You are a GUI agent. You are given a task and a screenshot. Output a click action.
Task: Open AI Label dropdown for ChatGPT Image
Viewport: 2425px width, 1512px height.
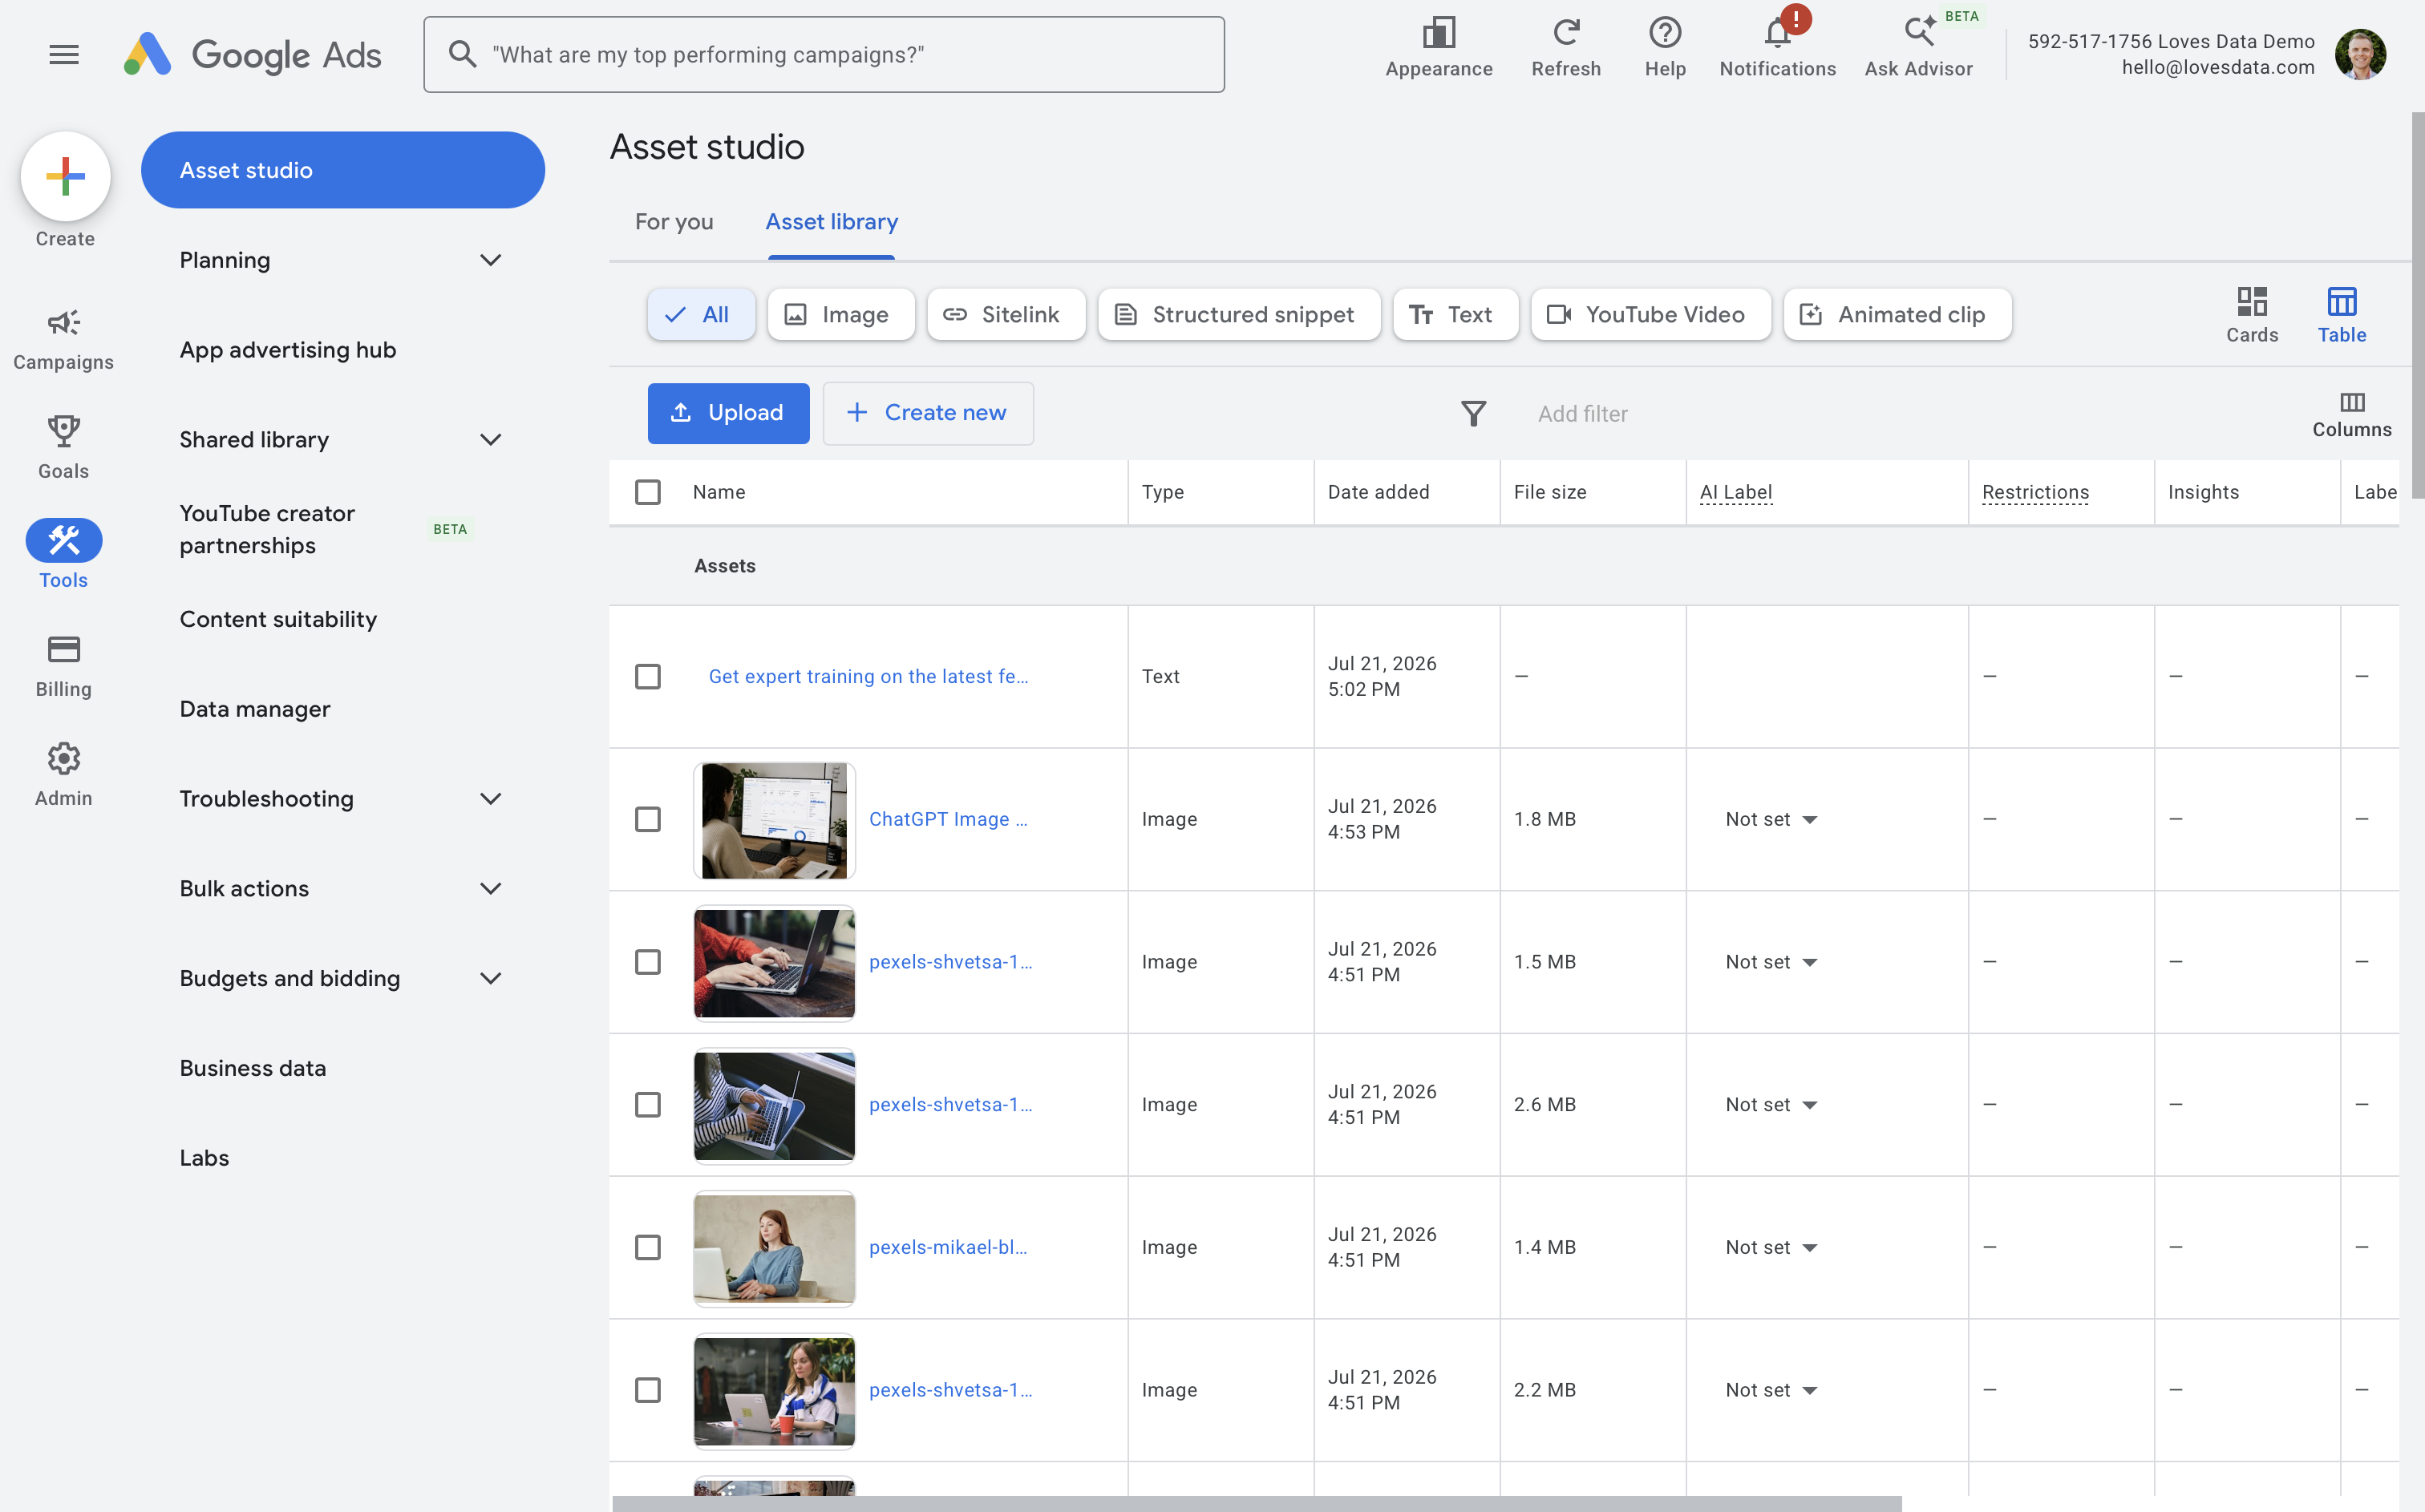tap(1771, 820)
